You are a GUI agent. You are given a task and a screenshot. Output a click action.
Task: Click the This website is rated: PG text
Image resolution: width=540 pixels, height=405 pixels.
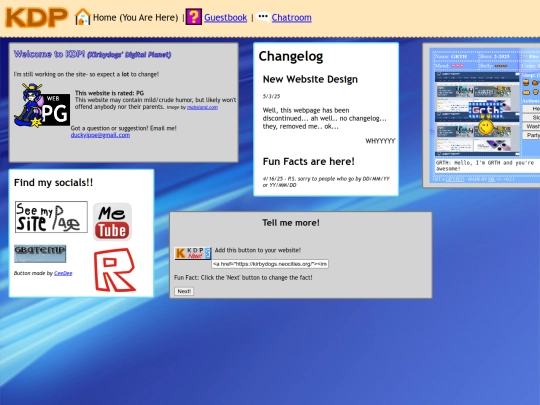[110, 93]
